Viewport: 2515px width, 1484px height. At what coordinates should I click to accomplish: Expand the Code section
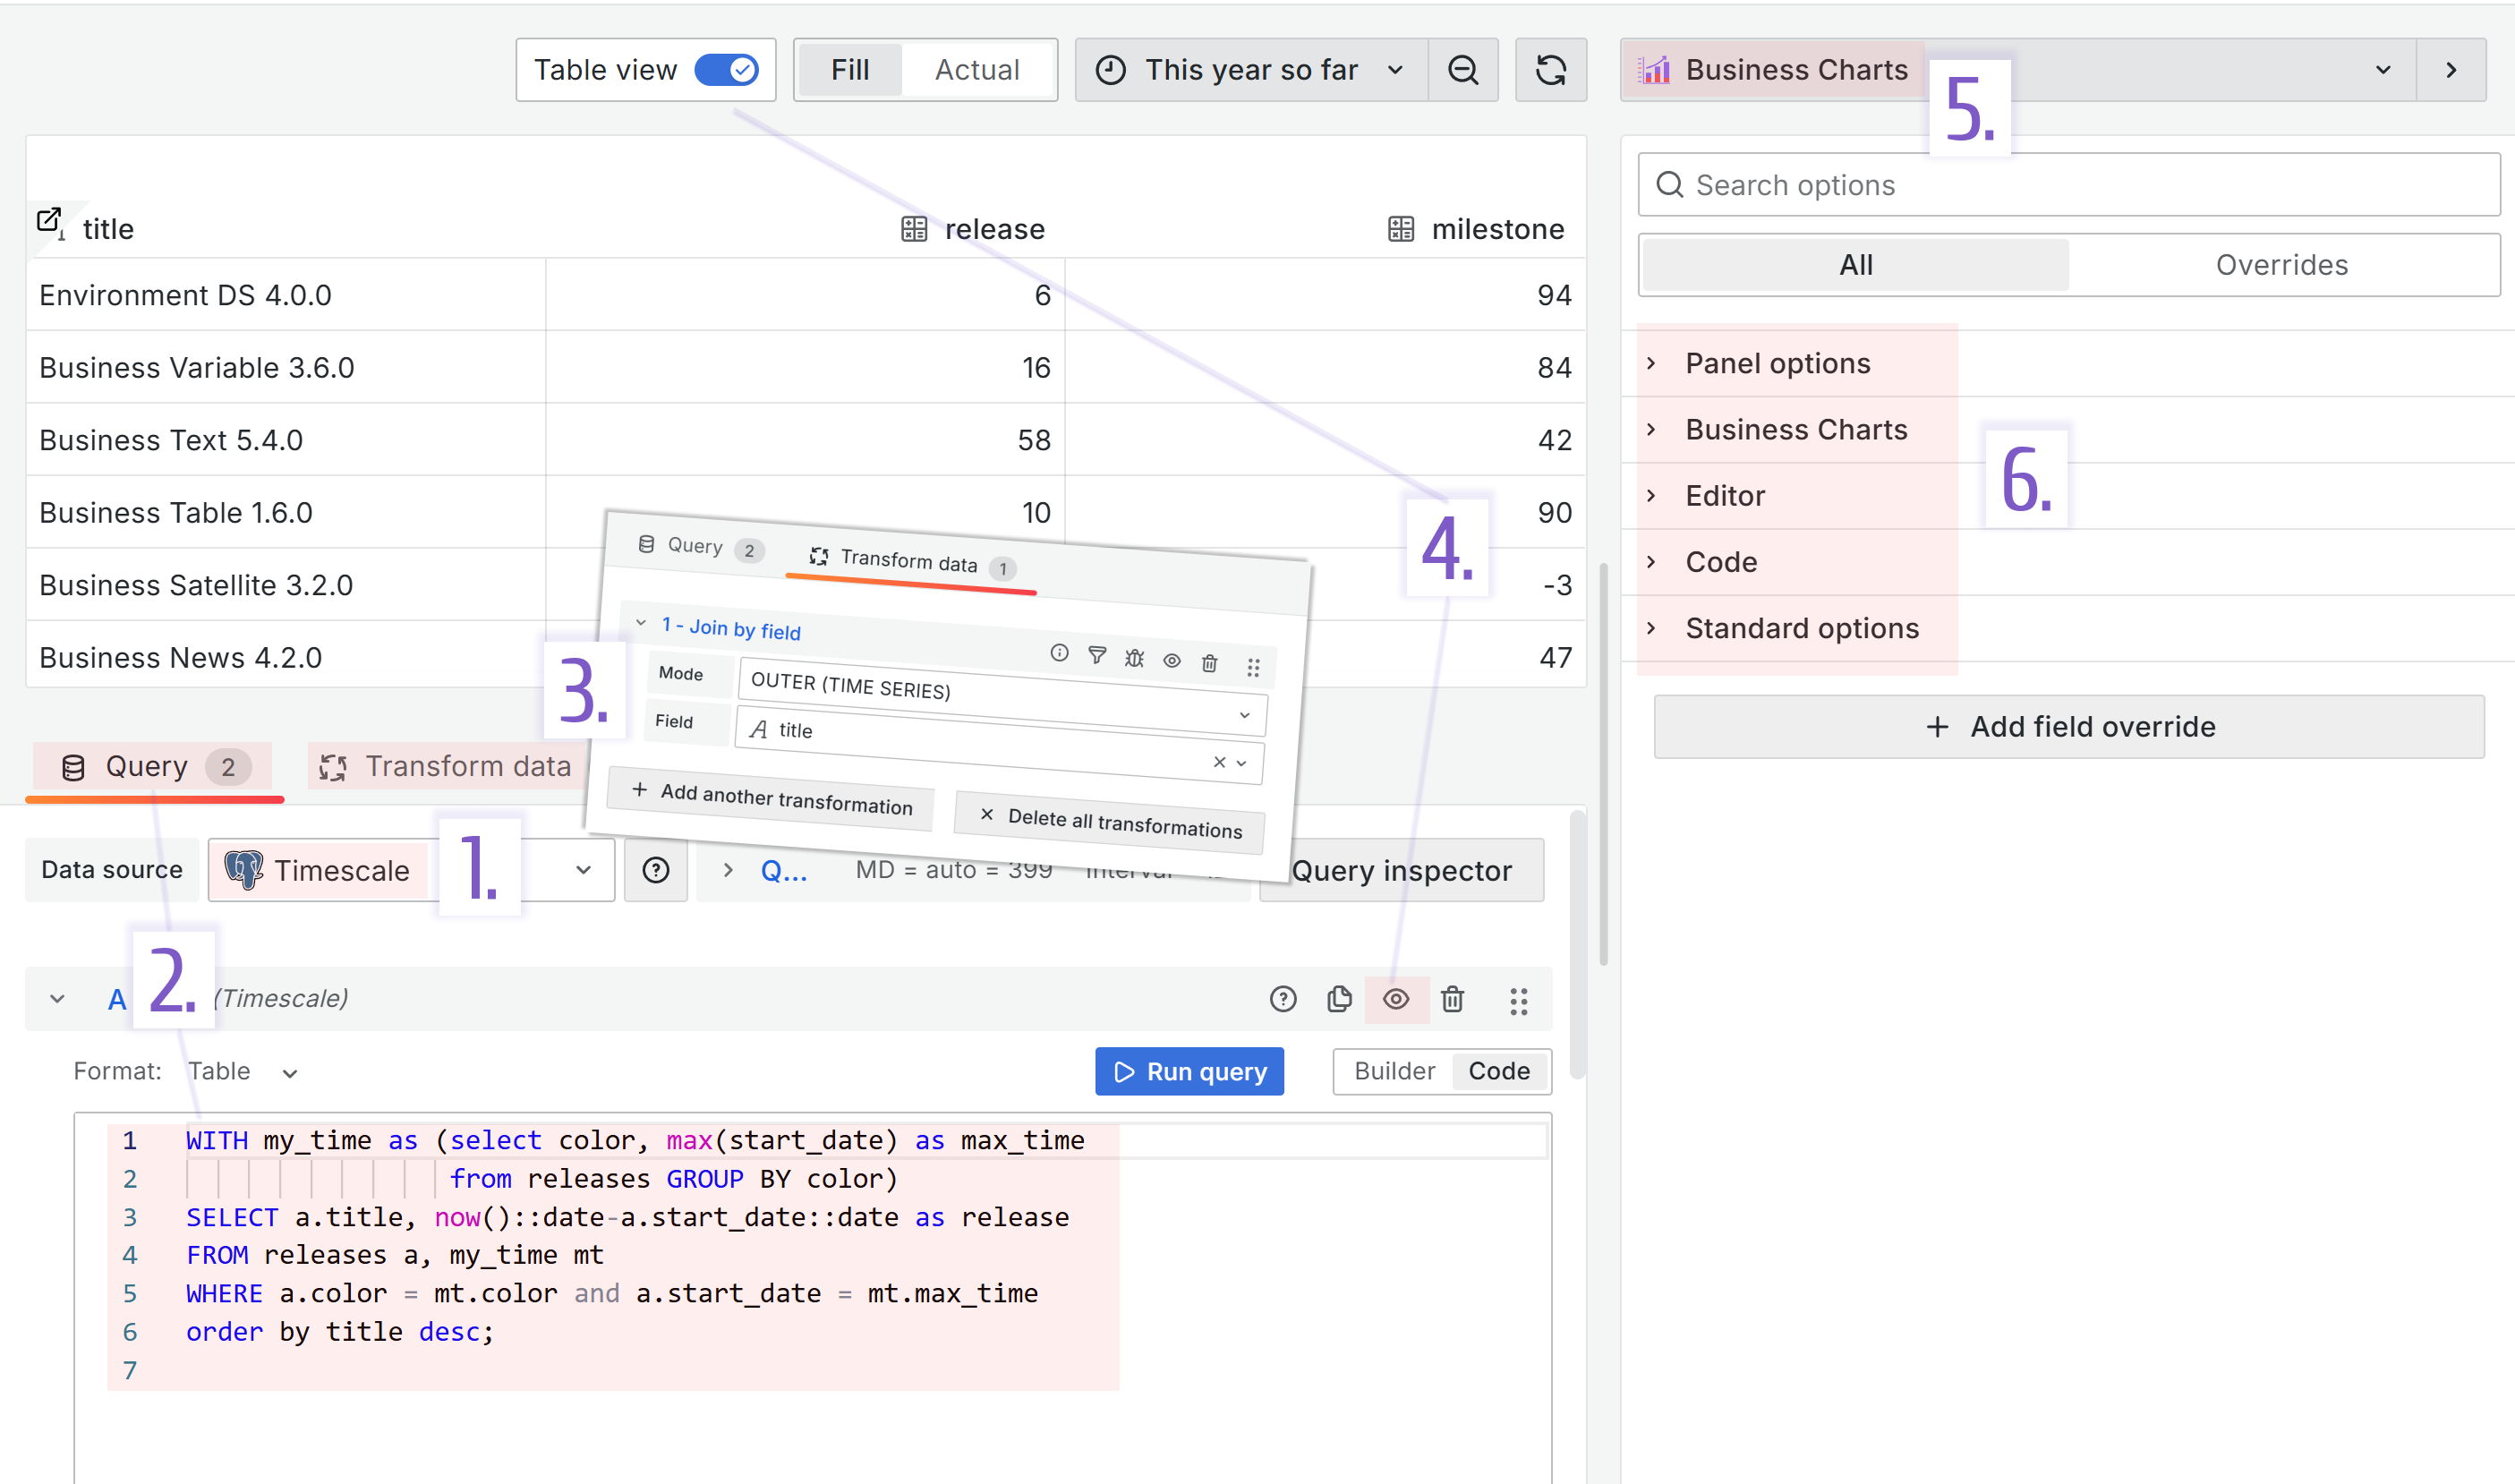(1721, 561)
